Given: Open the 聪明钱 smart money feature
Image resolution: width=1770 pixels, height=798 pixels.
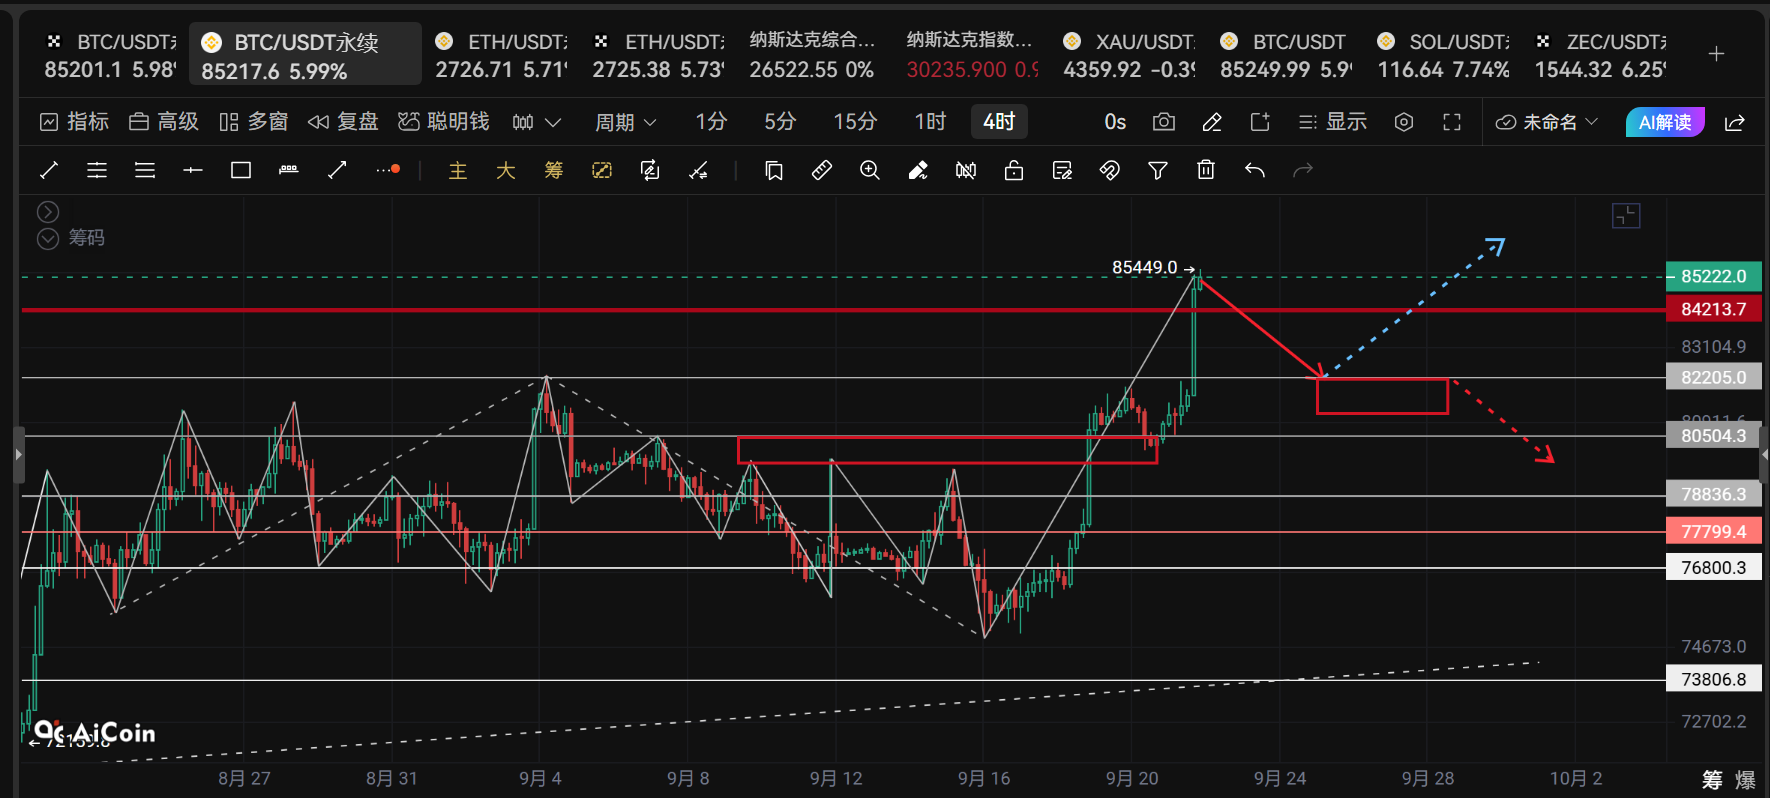Looking at the screenshot, I should click(x=444, y=122).
